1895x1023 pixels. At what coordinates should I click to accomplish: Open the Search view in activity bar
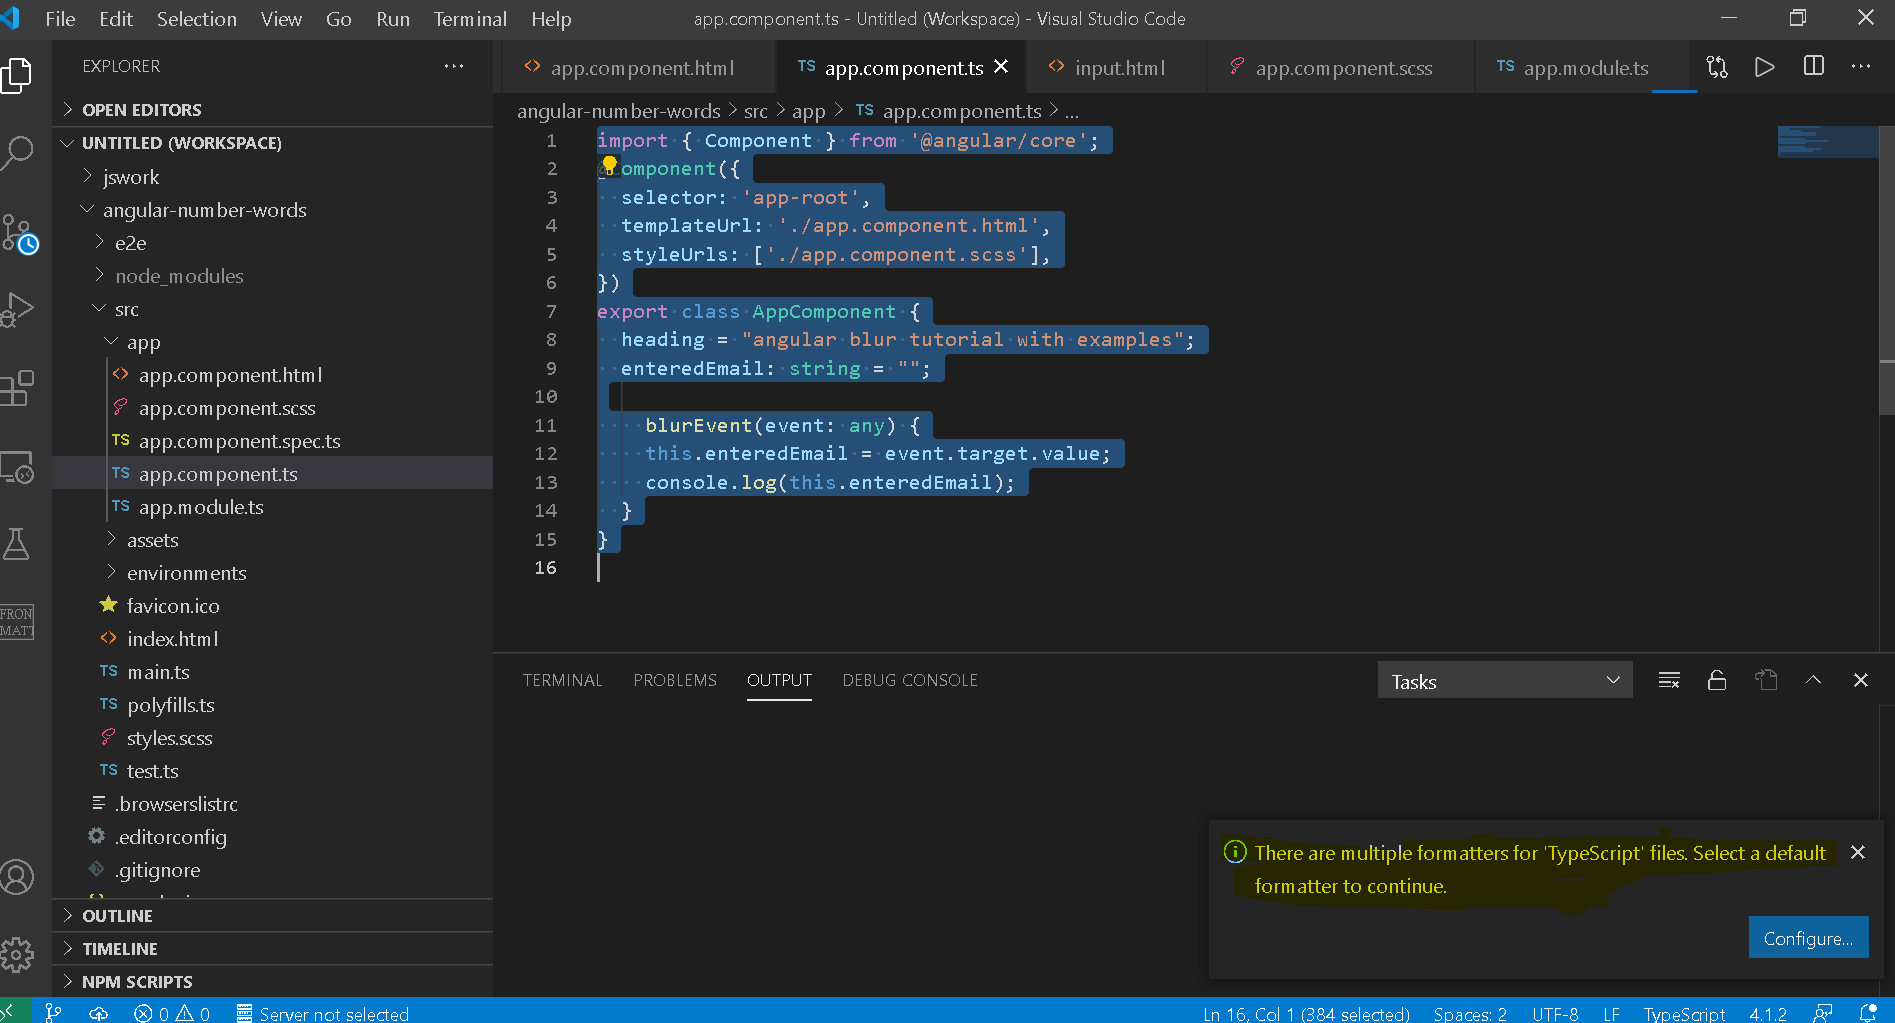pyautogui.click(x=17, y=153)
